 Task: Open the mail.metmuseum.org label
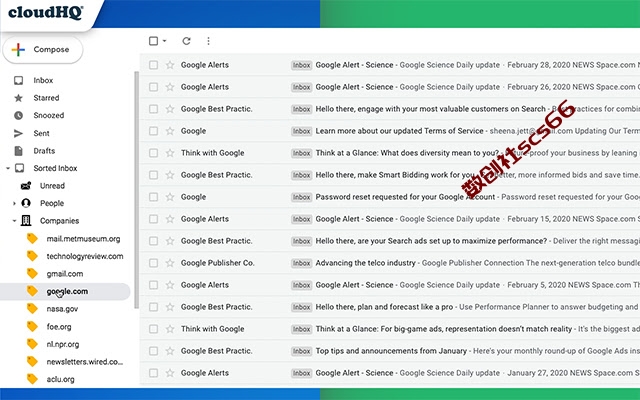pyautogui.click(x=83, y=239)
